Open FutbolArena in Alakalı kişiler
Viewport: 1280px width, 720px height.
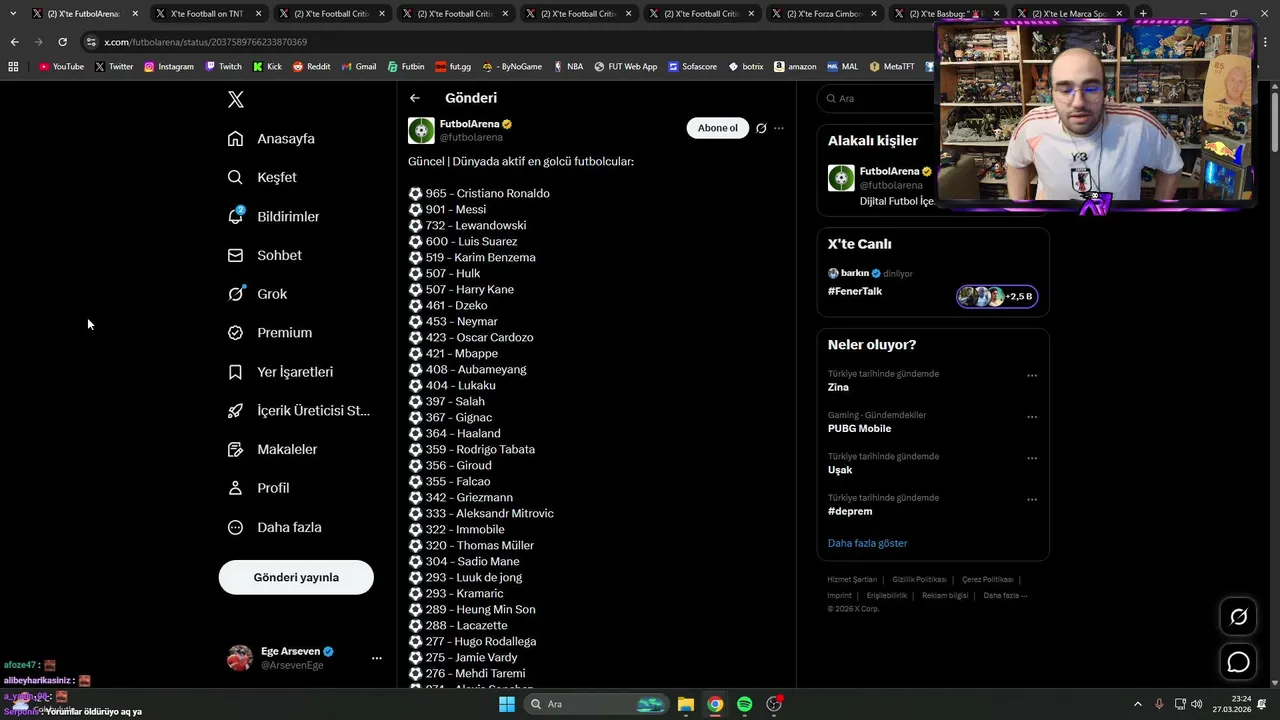click(x=889, y=171)
